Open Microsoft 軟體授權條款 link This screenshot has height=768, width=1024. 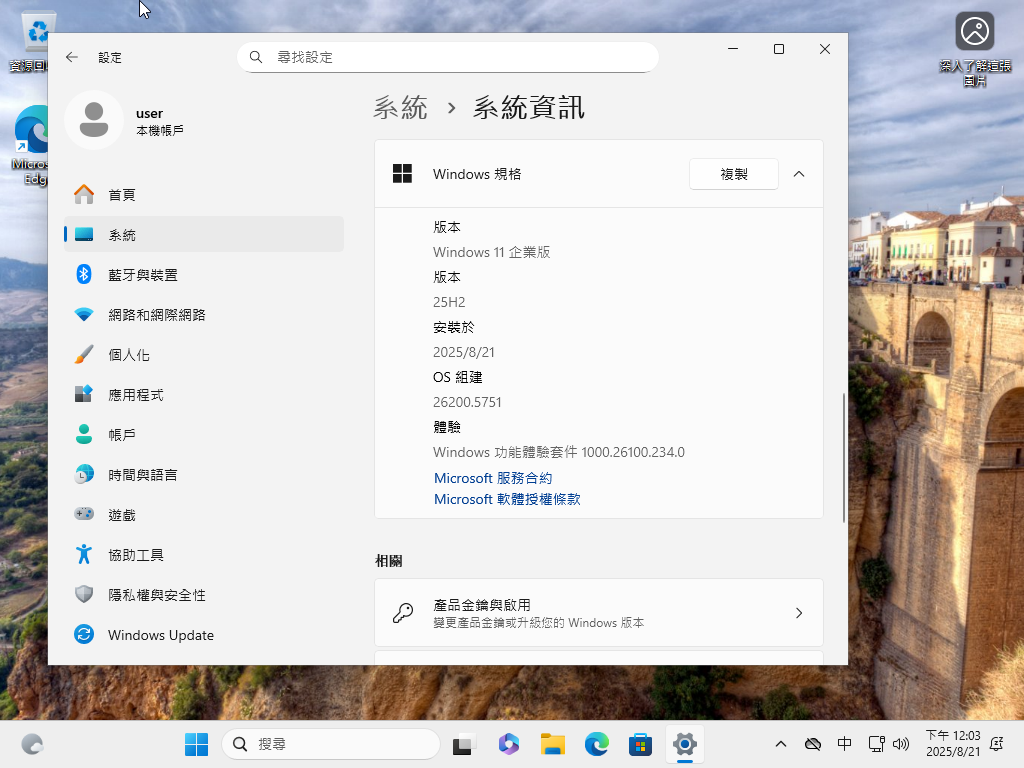pyautogui.click(x=507, y=499)
